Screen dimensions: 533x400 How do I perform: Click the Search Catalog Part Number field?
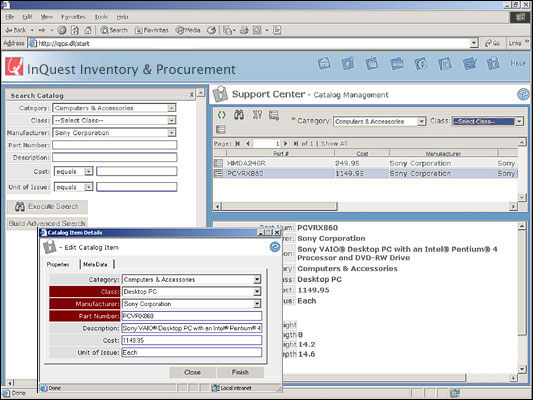[x=115, y=145]
